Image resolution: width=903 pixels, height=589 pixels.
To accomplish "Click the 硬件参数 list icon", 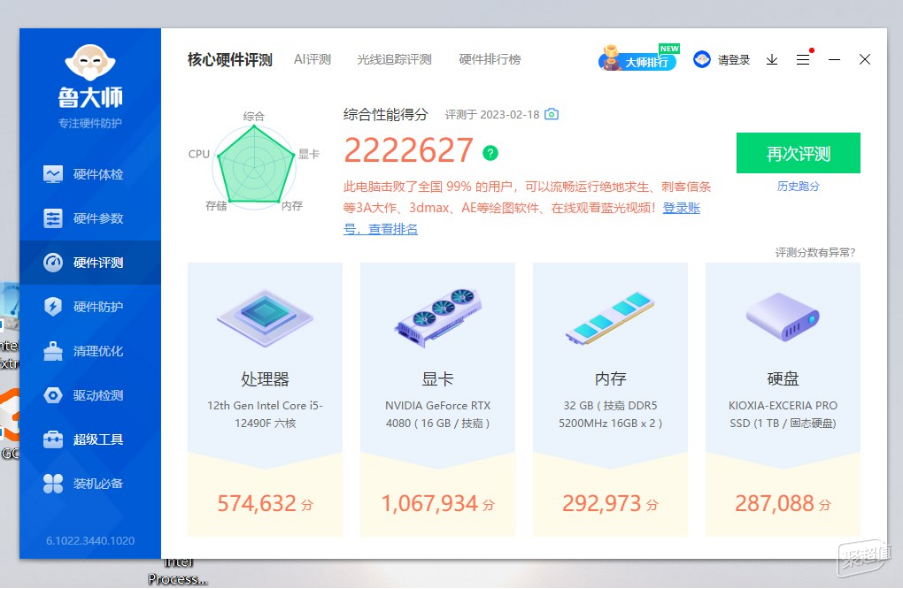I will click(53, 218).
